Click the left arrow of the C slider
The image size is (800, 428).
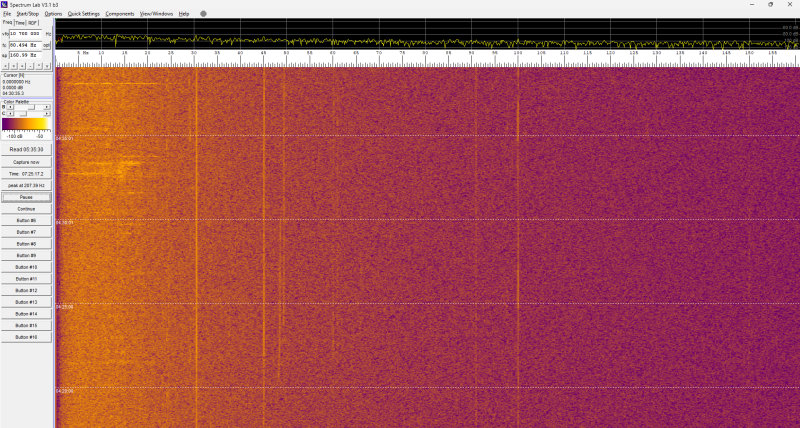click(x=10, y=113)
